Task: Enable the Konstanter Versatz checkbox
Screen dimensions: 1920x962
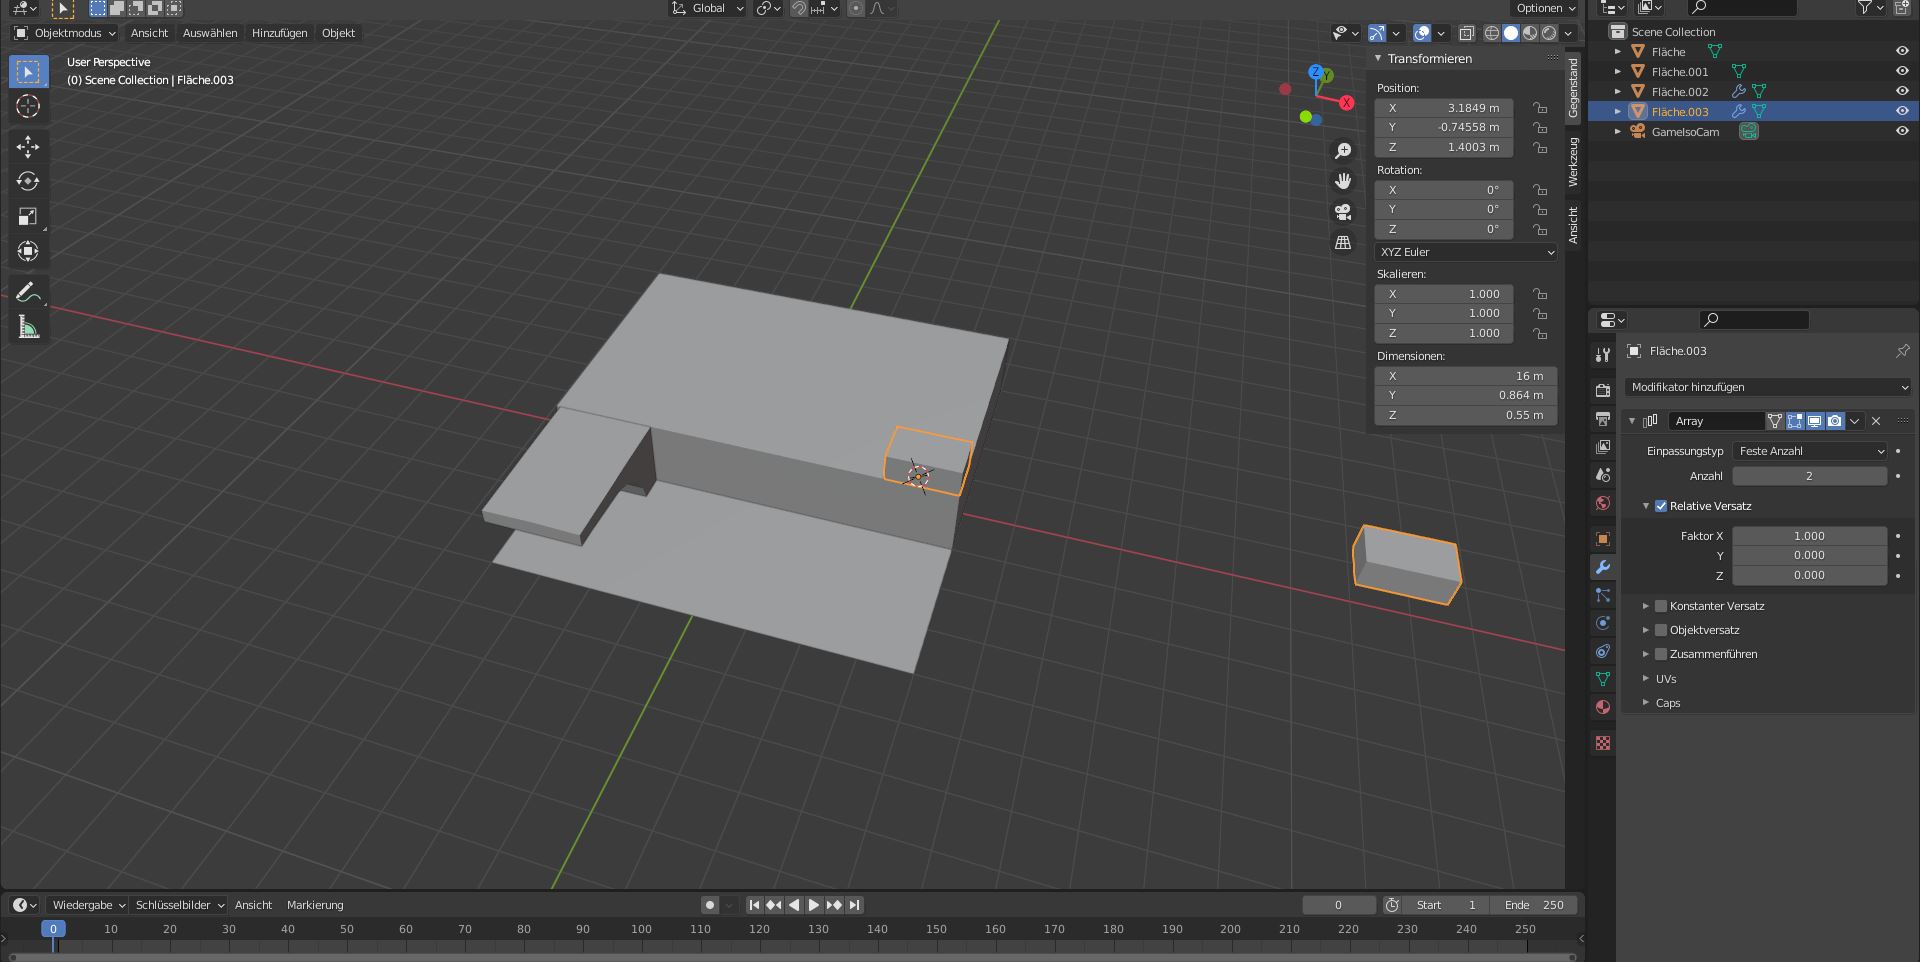Action: 1661,606
